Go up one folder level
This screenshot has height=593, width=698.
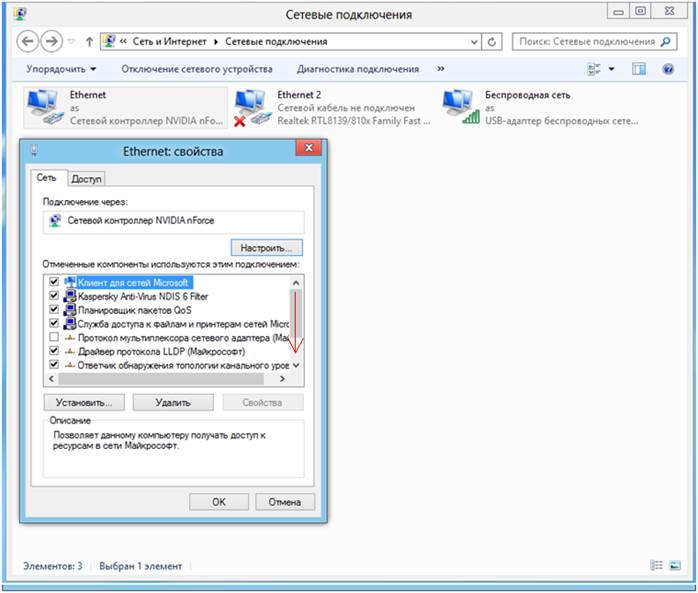click(x=89, y=42)
